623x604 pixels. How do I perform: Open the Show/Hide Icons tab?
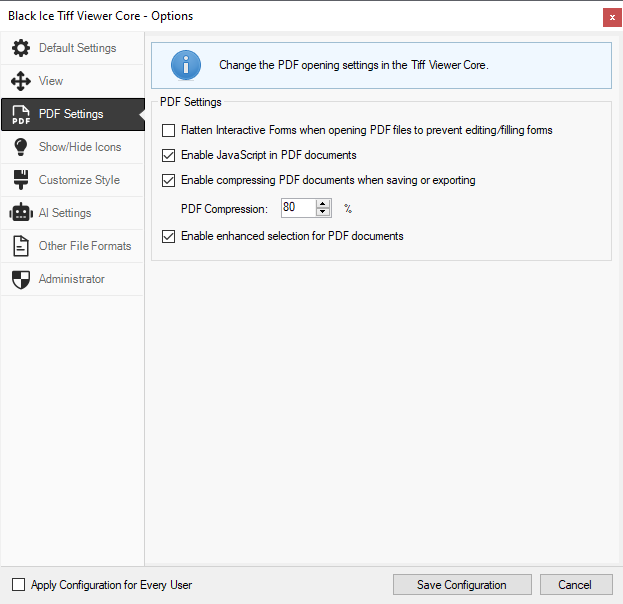[73, 147]
